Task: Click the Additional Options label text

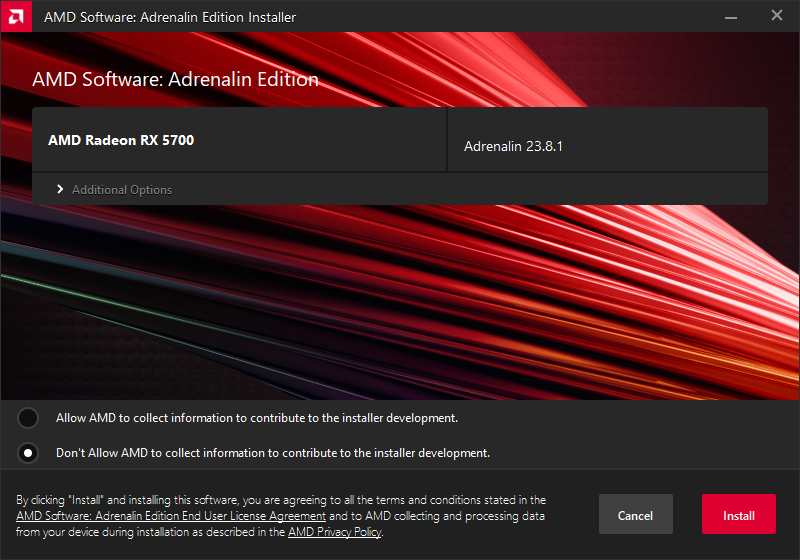Action: (122, 190)
